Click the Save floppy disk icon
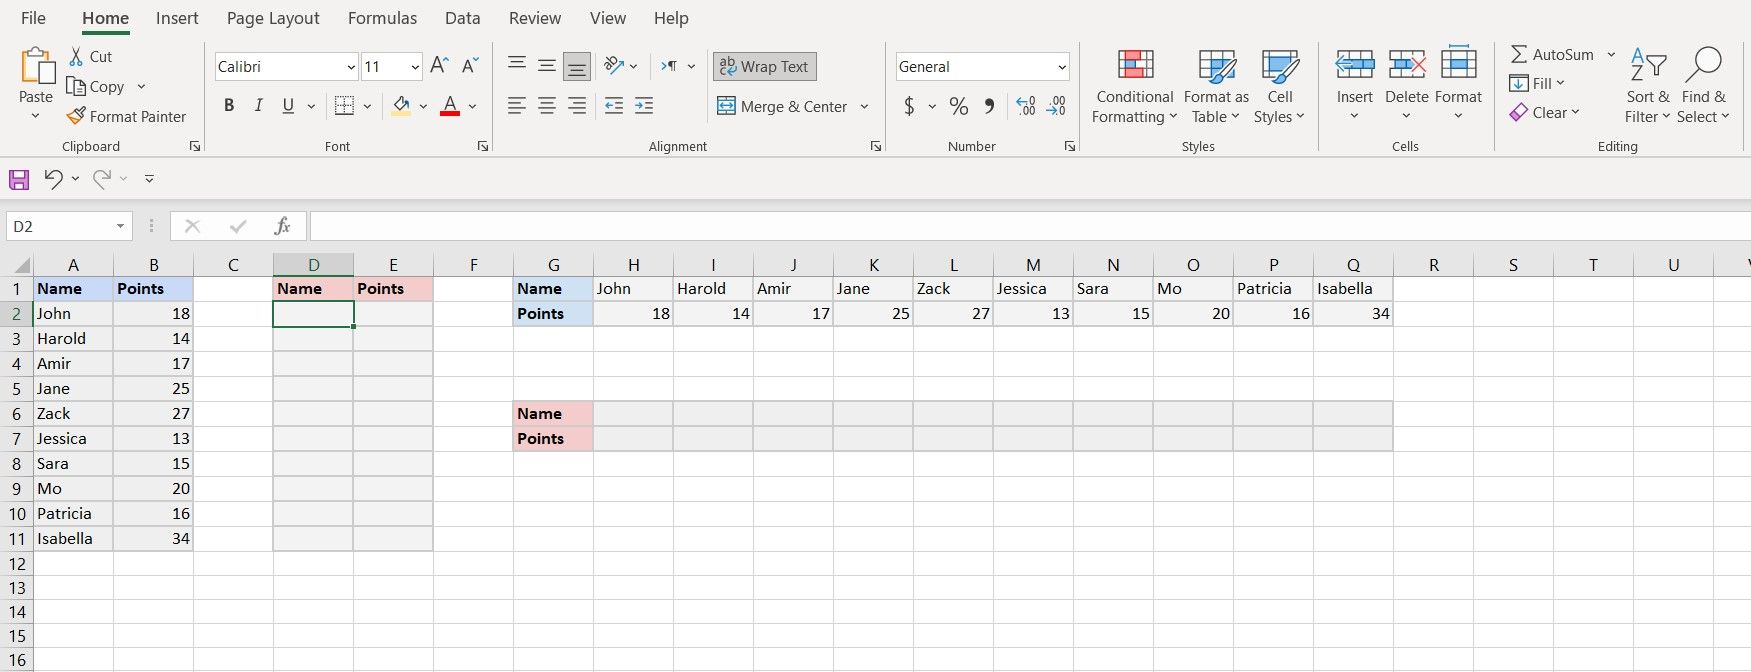 [x=19, y=179]
